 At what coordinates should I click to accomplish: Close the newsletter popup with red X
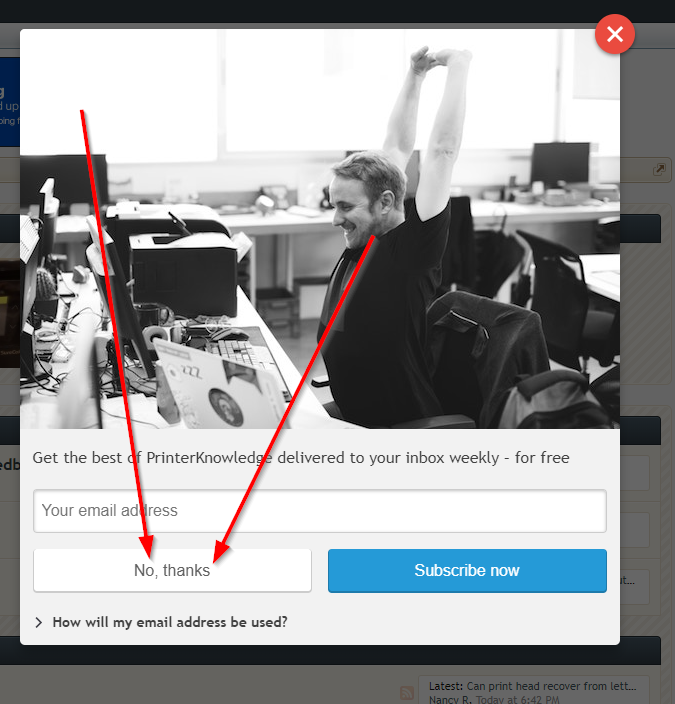614,34
